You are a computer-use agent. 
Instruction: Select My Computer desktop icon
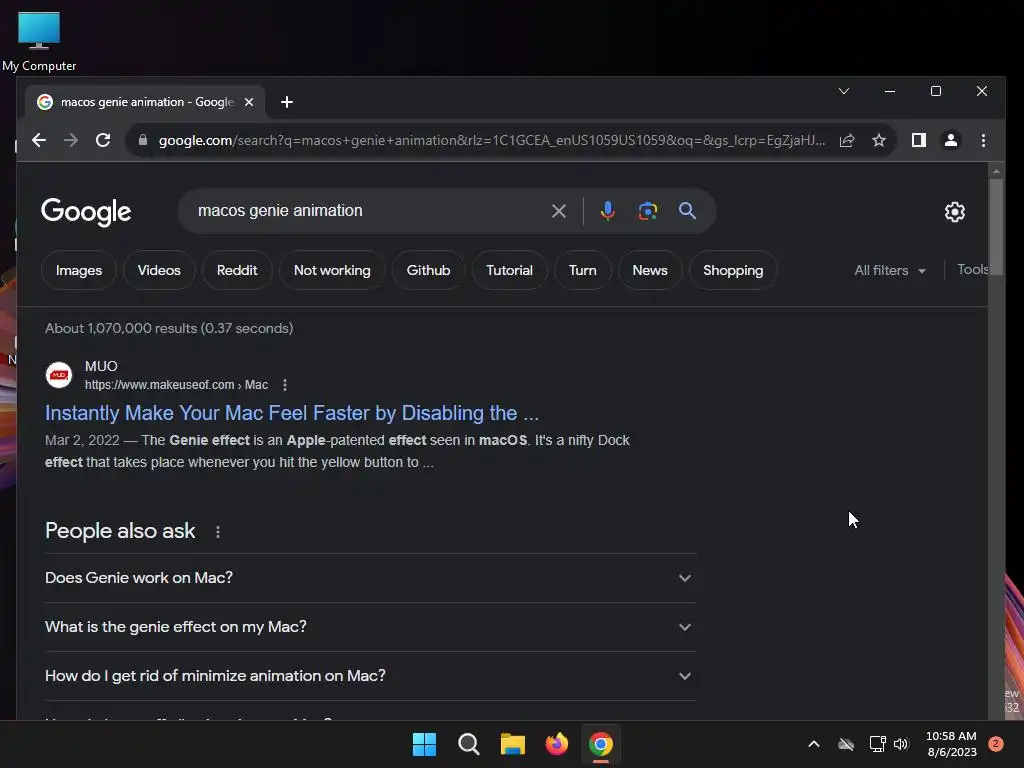click(x=39, y=42)
